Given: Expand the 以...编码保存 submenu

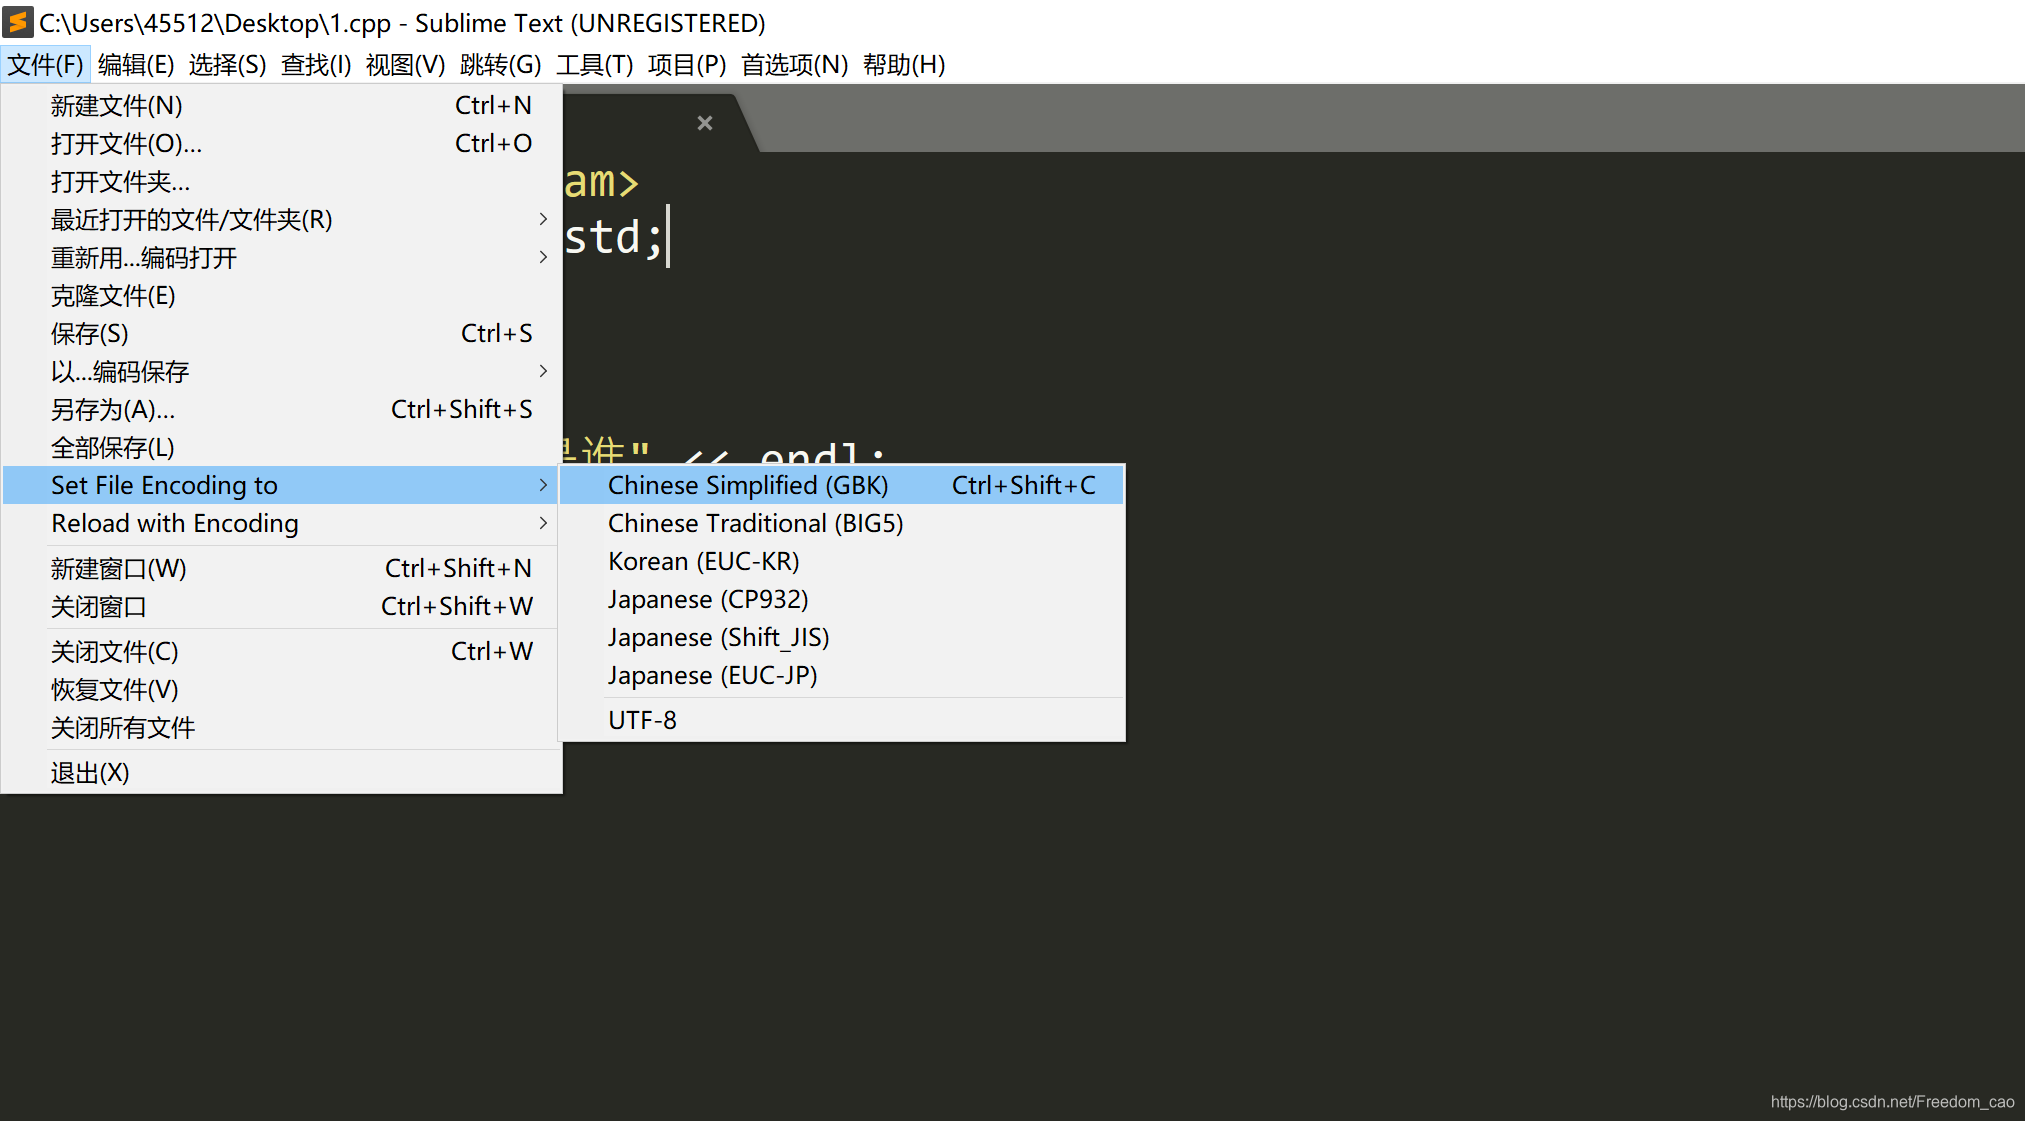Looking at the screenshot, I should (543, 371).
